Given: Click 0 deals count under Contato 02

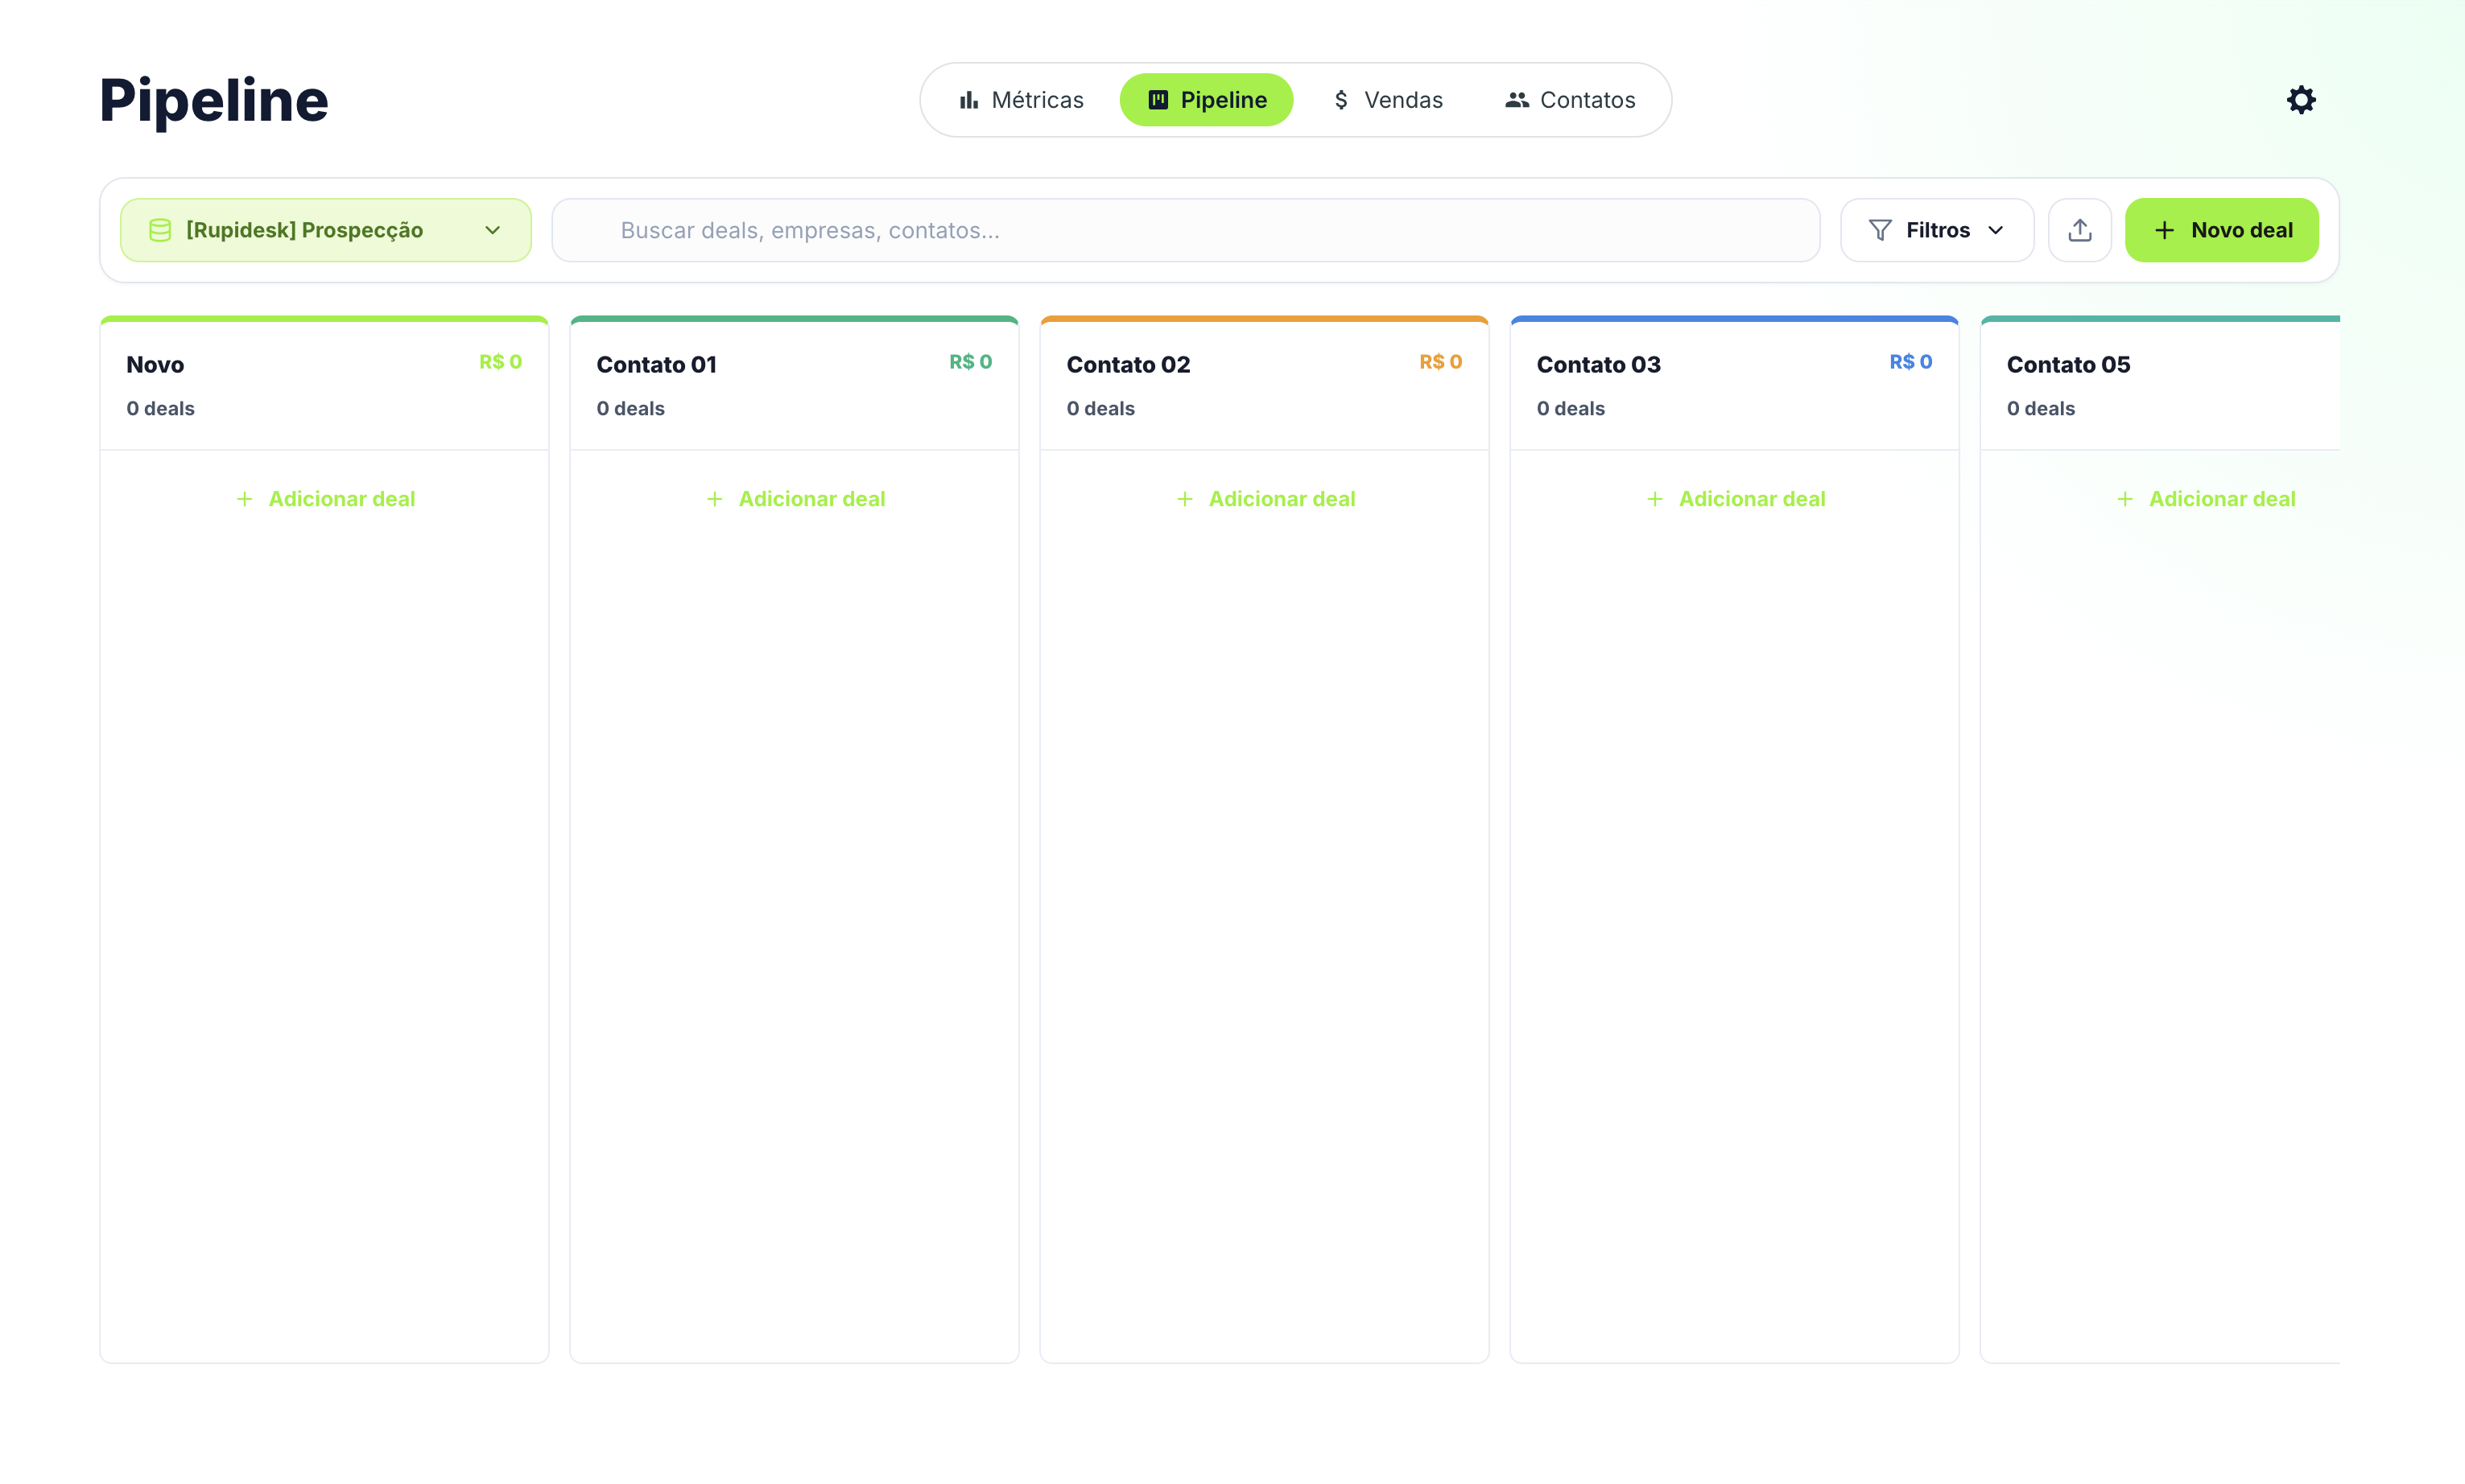Looking at the screenshot, I should [1100, 409].
